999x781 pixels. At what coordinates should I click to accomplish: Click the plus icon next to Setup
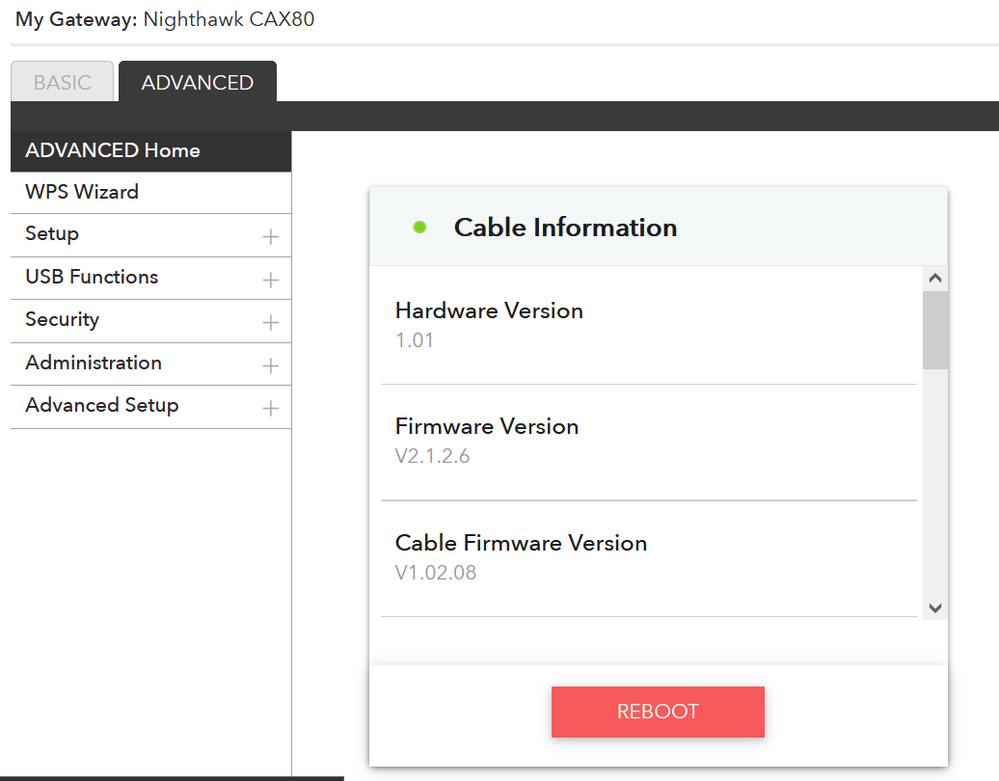[270, 235]
